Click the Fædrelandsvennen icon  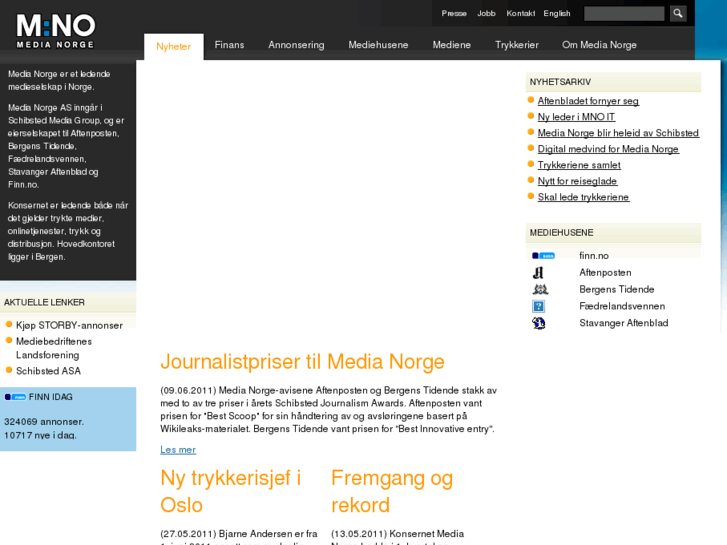click(538, 306)
